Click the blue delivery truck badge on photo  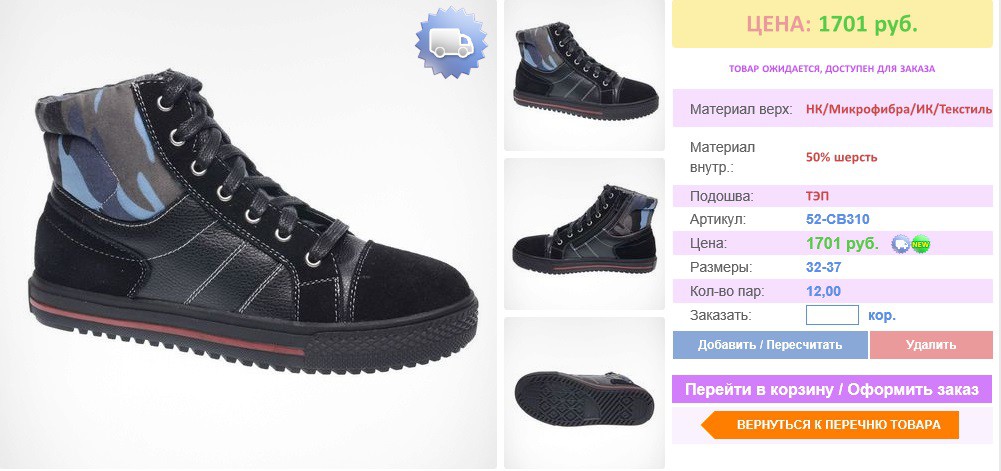click(451, 43)
